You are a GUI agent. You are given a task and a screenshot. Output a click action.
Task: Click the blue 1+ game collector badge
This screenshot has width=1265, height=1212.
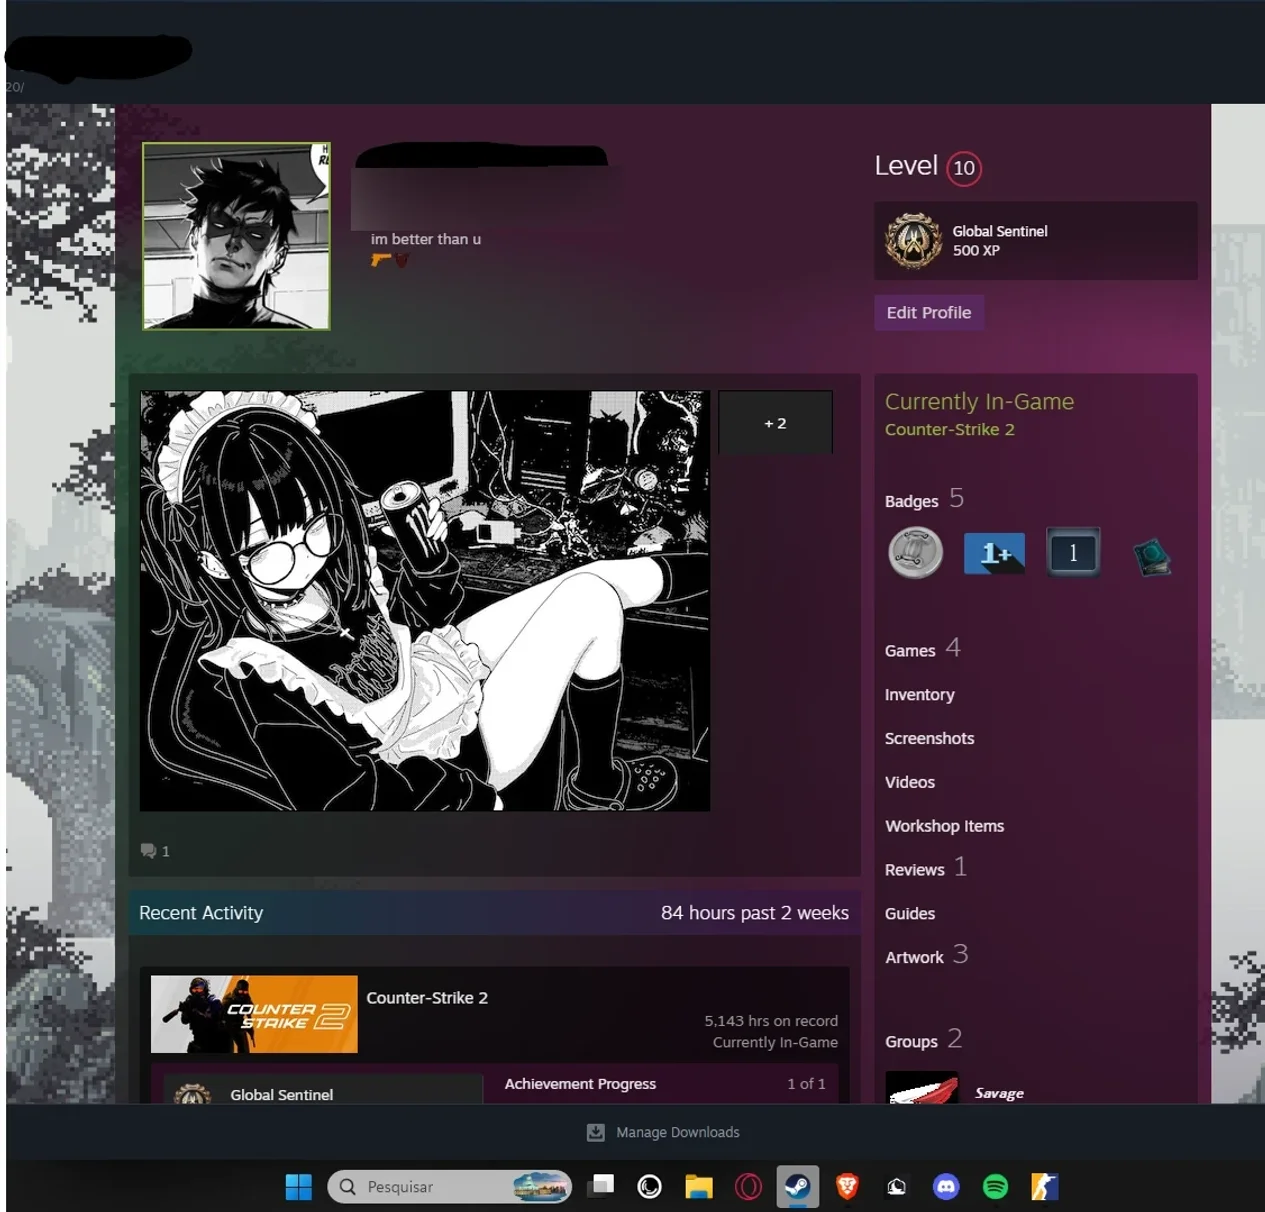(994, 553)
